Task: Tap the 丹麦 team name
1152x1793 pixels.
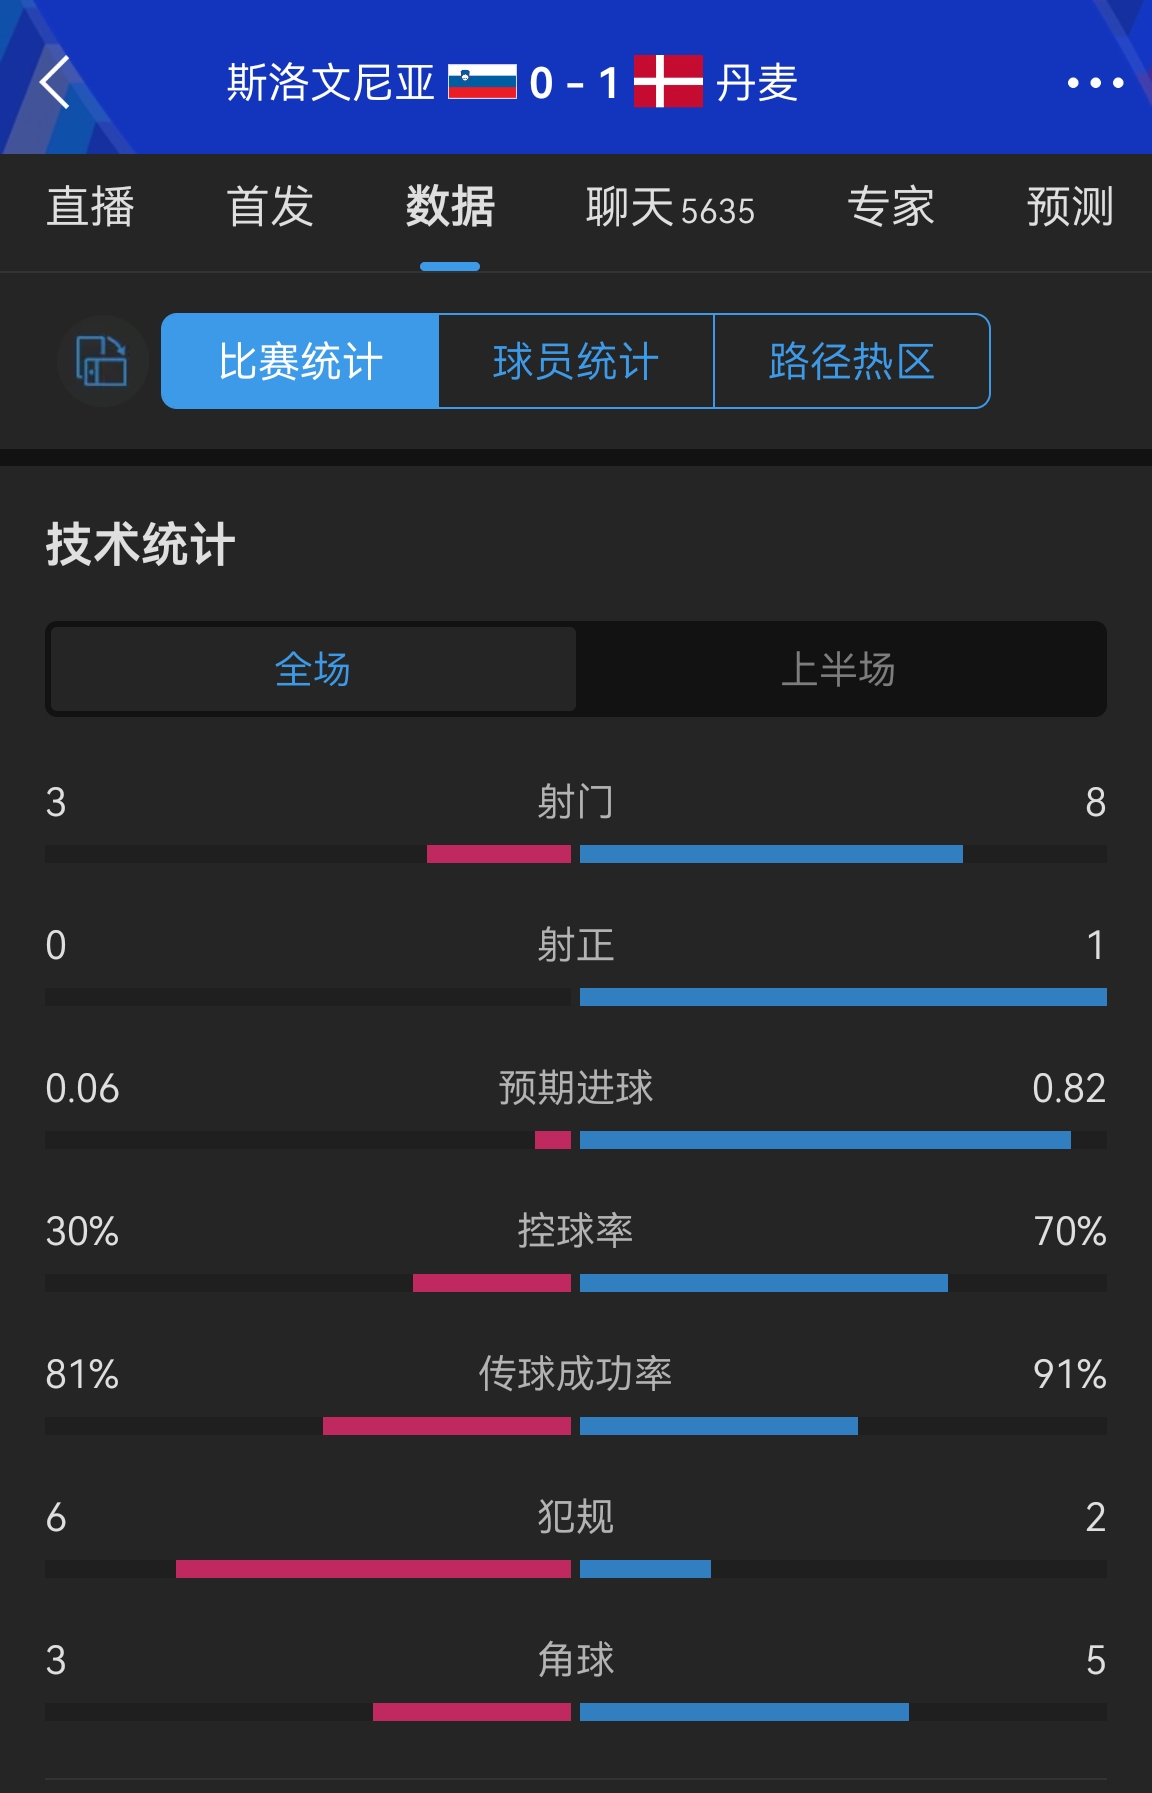Action: tap(757, 82)
